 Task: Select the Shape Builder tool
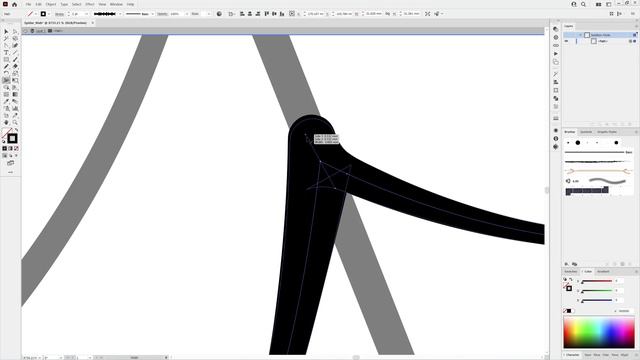(x=6, y=87)
